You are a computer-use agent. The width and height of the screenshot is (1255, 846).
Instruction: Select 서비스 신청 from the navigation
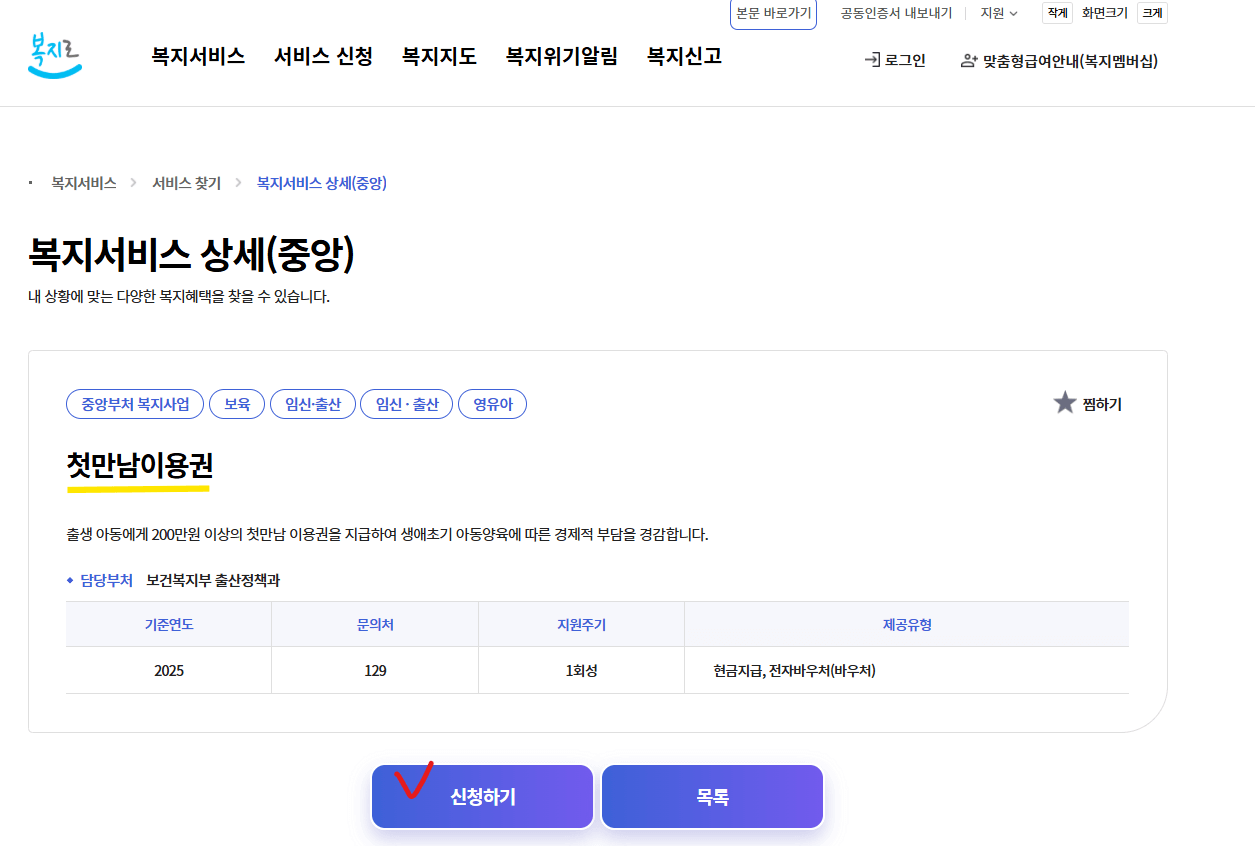[322, 57]
